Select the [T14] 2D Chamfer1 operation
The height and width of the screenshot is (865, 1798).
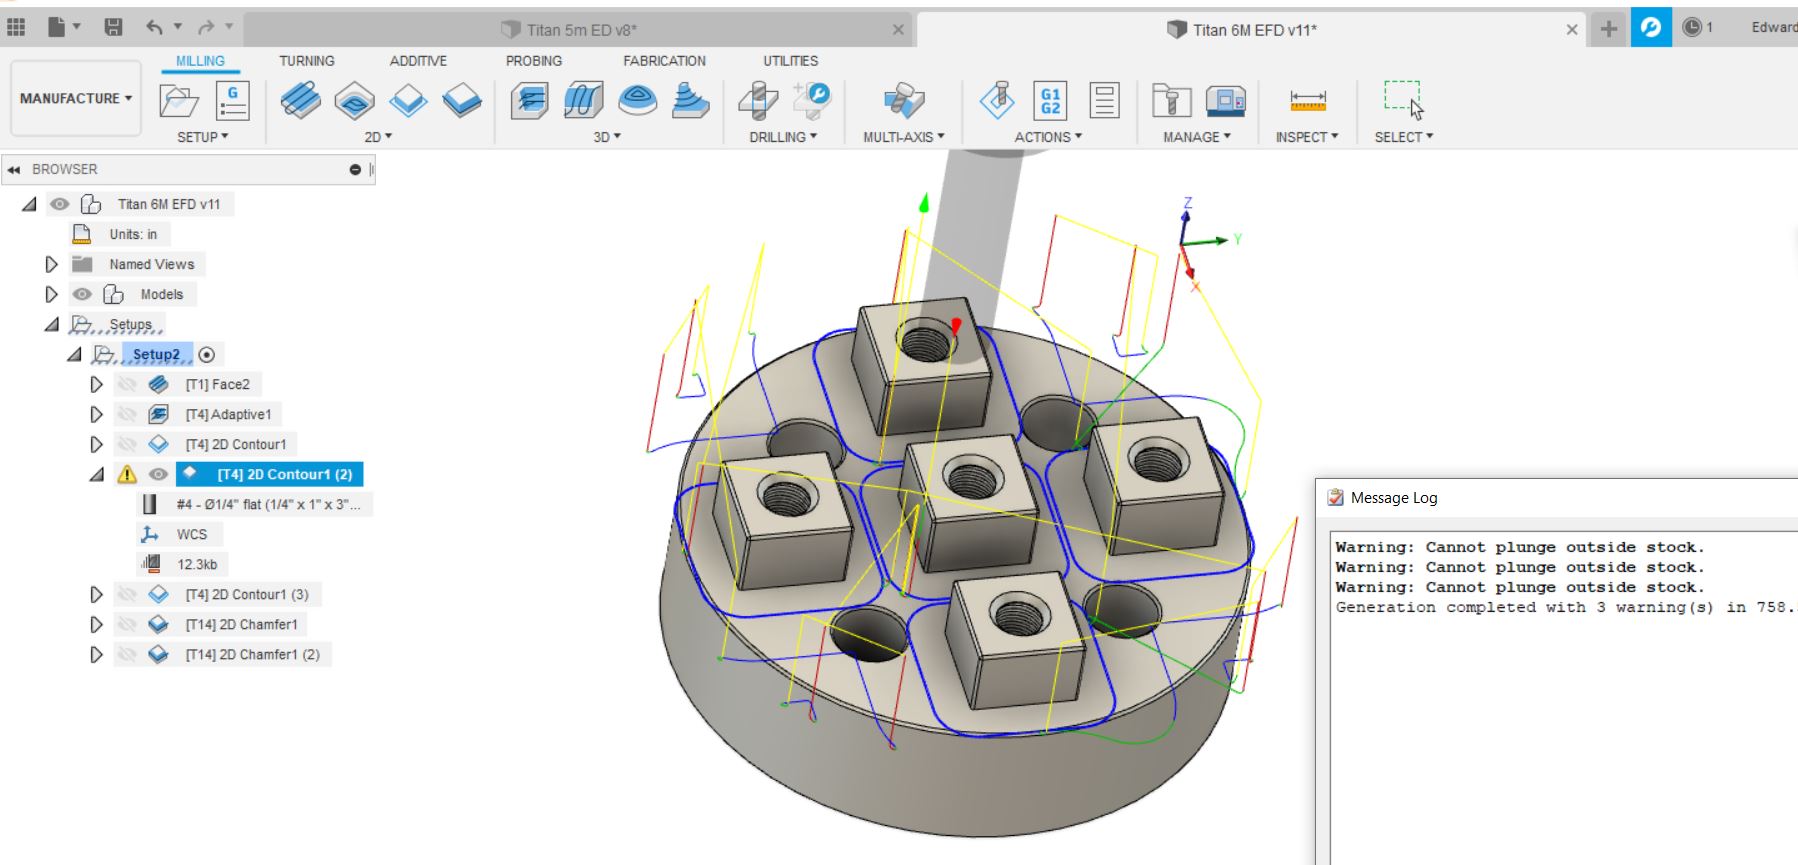(x=242, y=625)
